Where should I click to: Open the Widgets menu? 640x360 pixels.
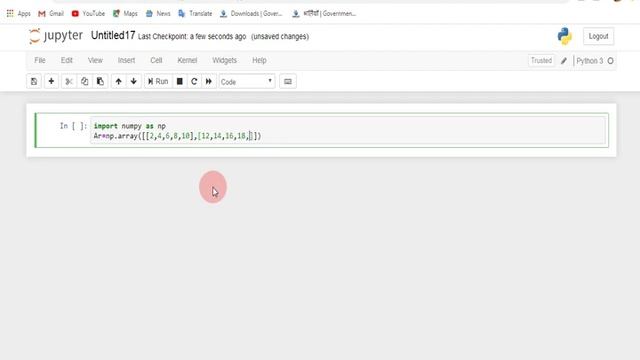(x=224, y=60)
